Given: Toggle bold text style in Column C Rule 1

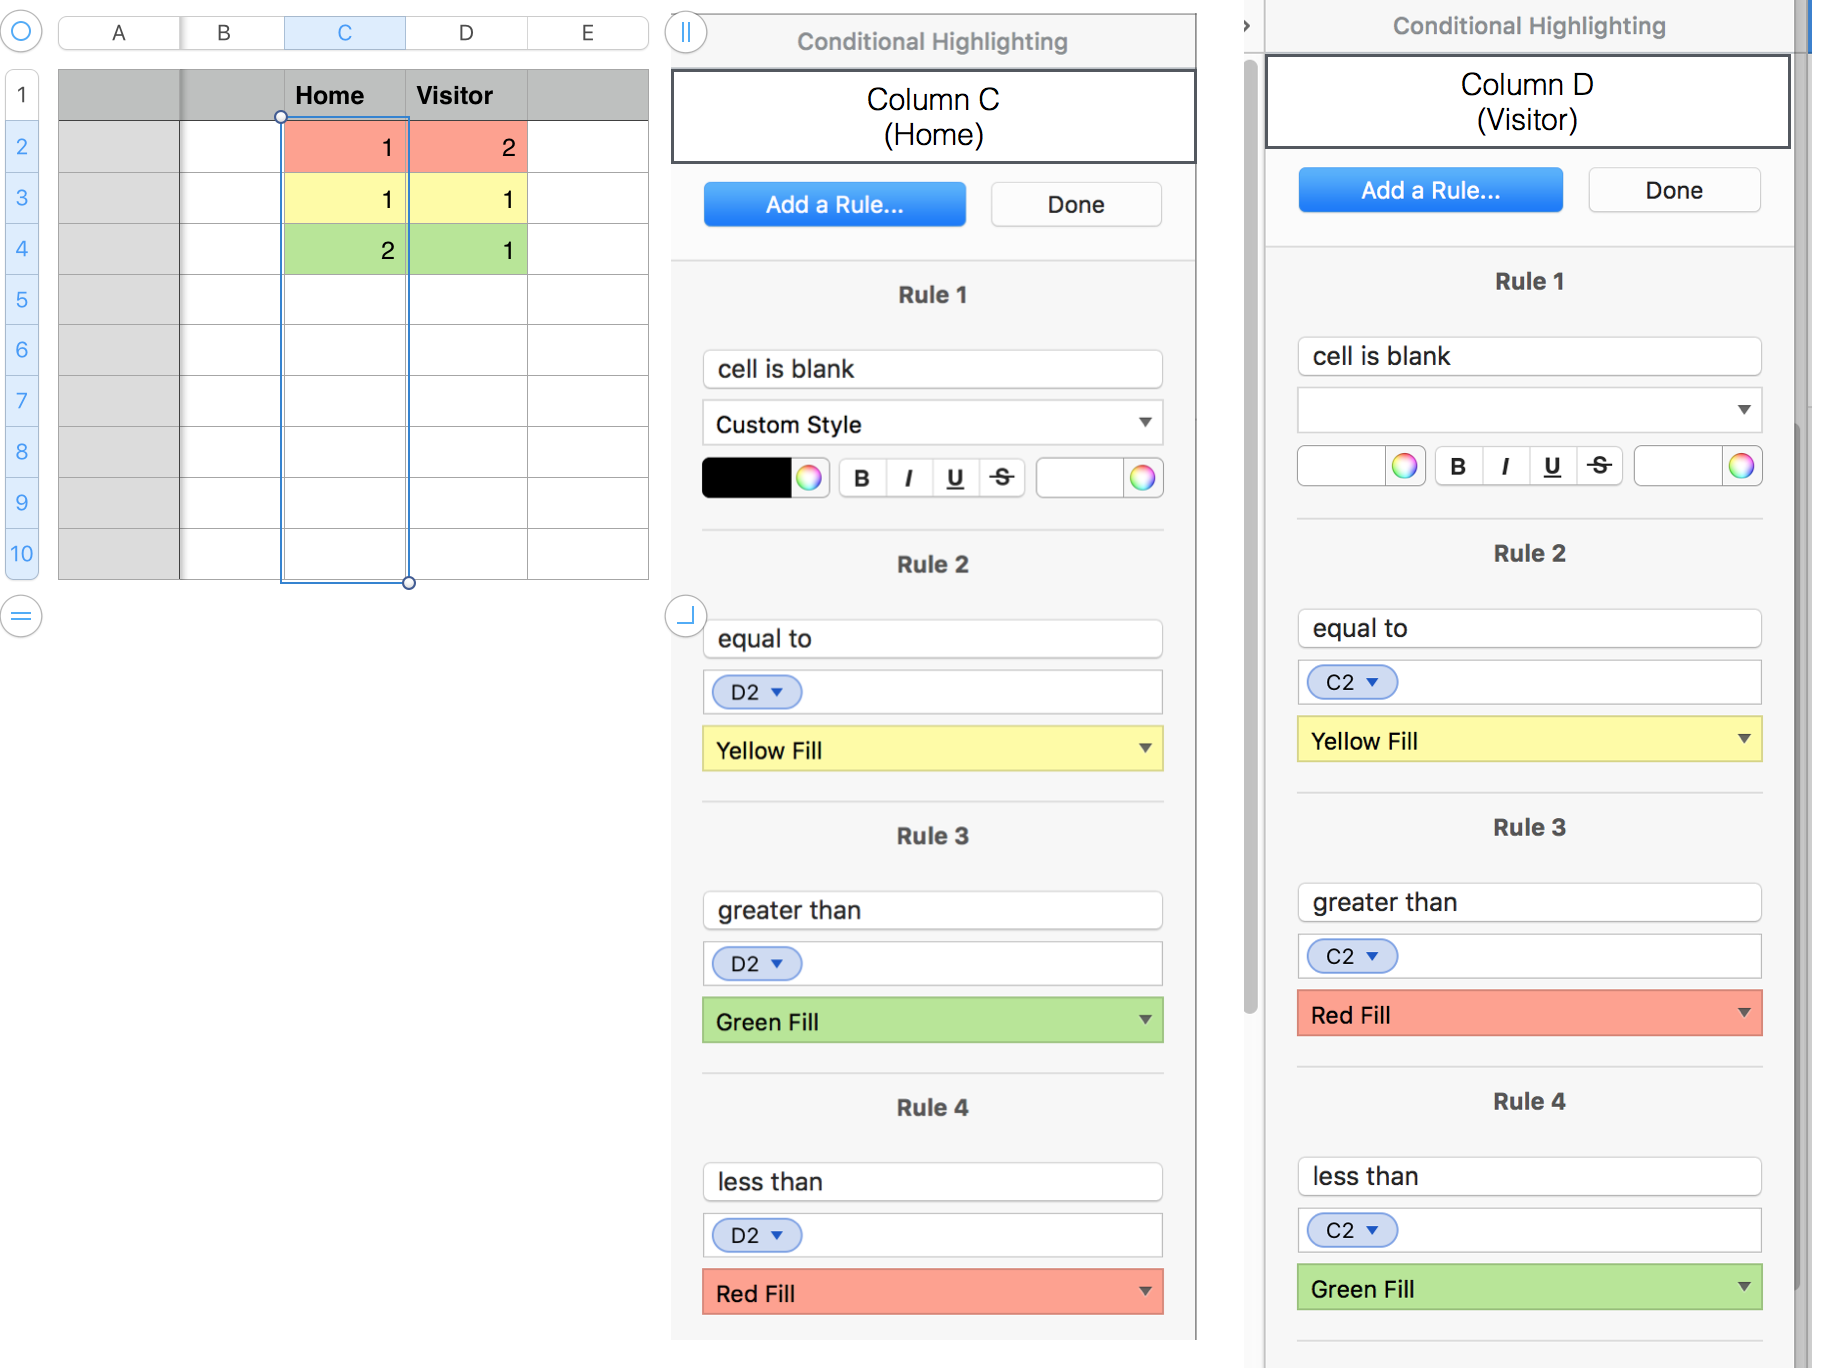Looking at the screenshot, I should tap(861, 478).
